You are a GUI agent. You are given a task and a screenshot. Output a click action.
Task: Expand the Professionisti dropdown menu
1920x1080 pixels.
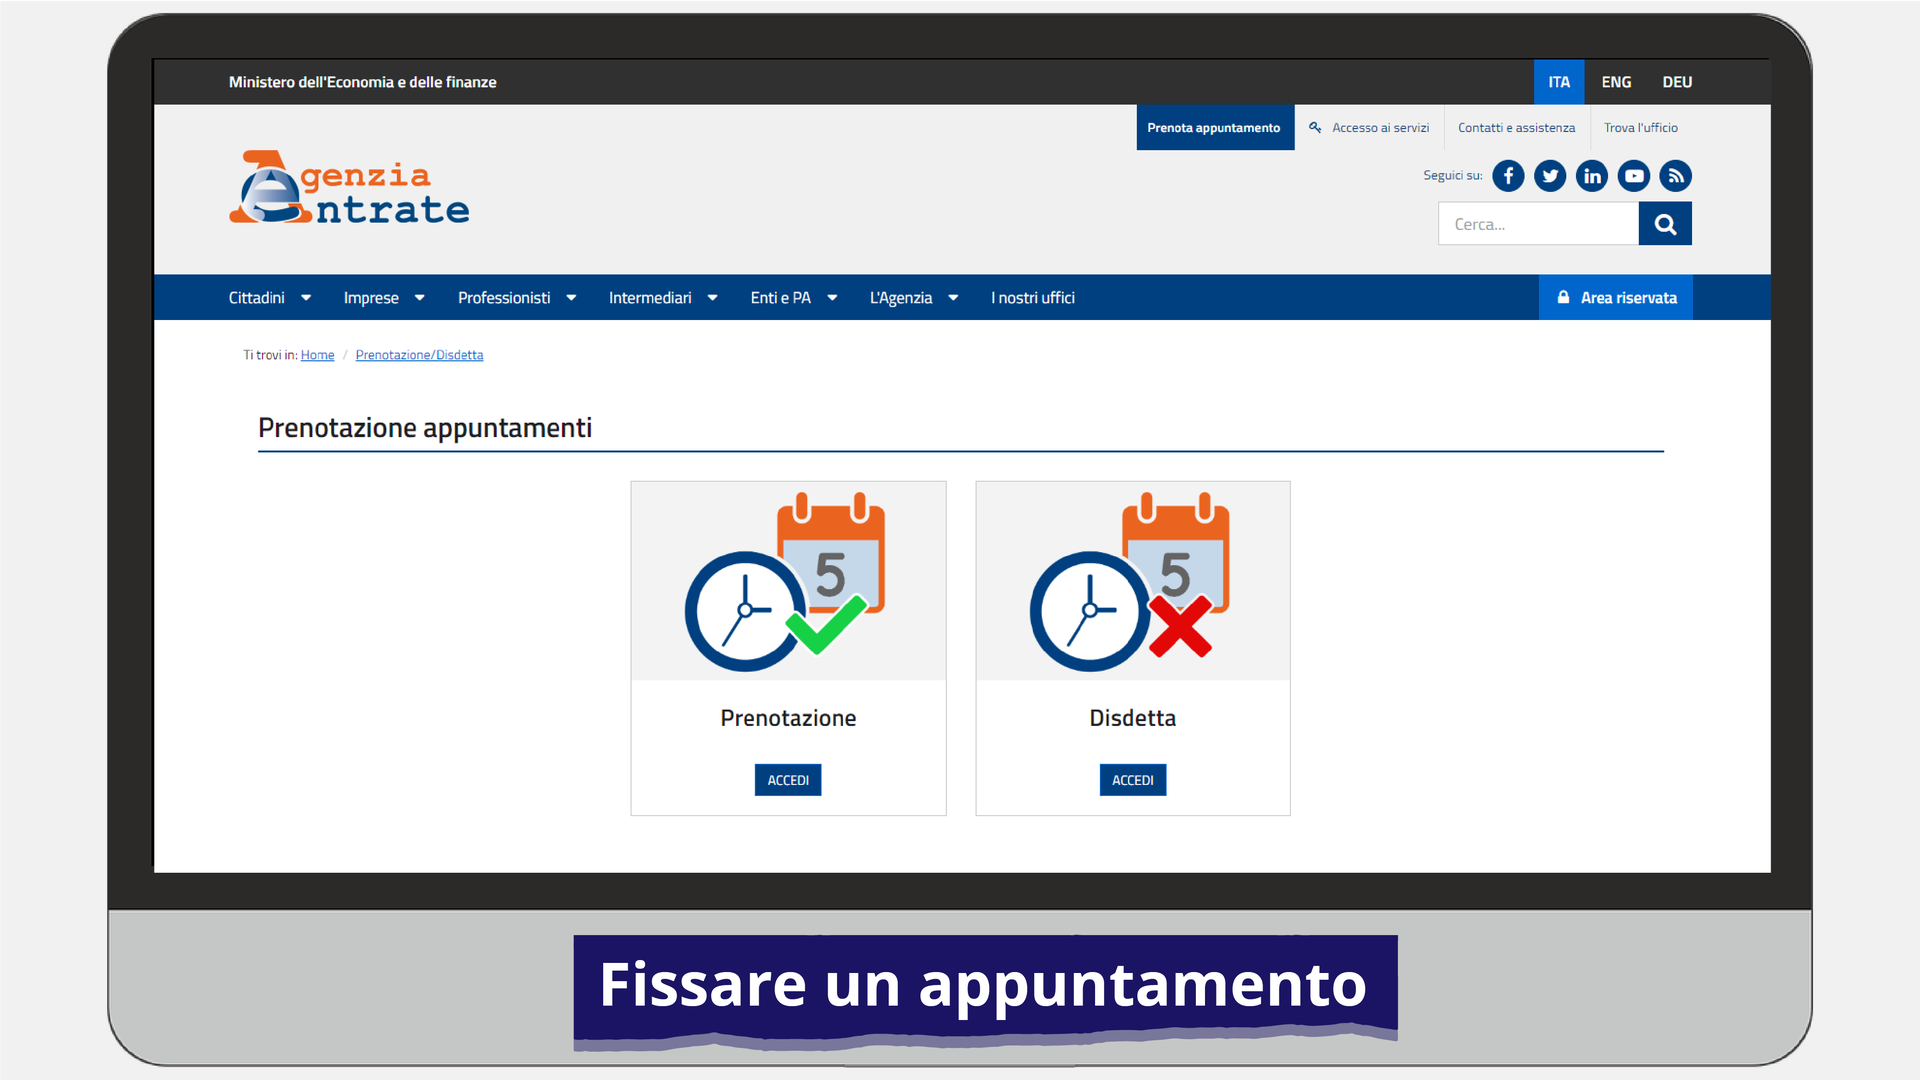pyautogui.click(x=516, y=298)
